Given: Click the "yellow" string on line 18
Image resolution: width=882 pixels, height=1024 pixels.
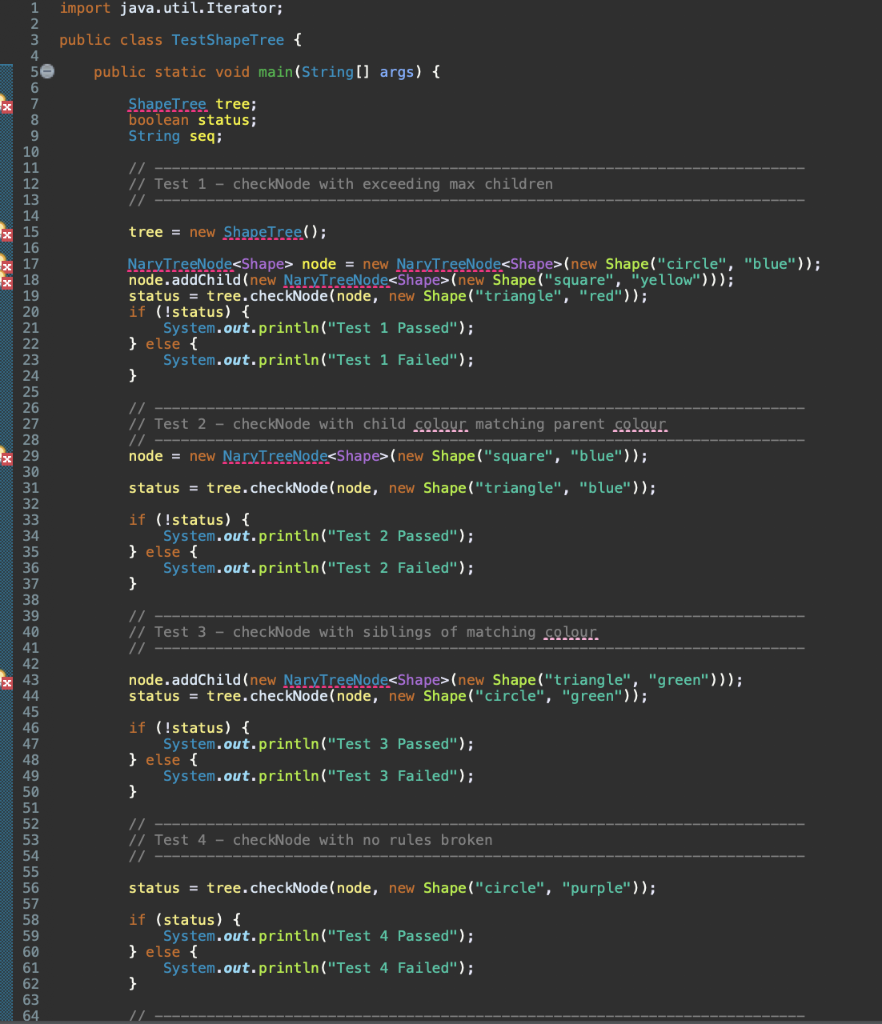Looking at the screenshot, I should click(x=665, y=280).
